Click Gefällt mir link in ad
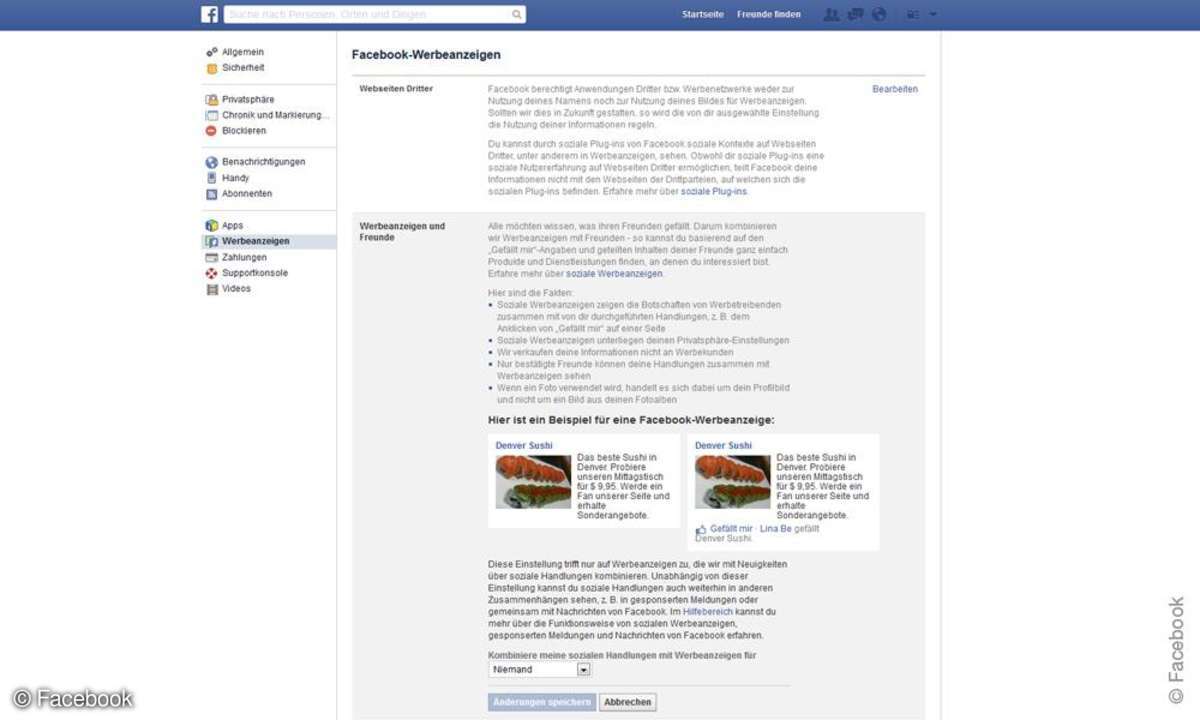This screenshot has height=720, width=1200. coord(731,529)
